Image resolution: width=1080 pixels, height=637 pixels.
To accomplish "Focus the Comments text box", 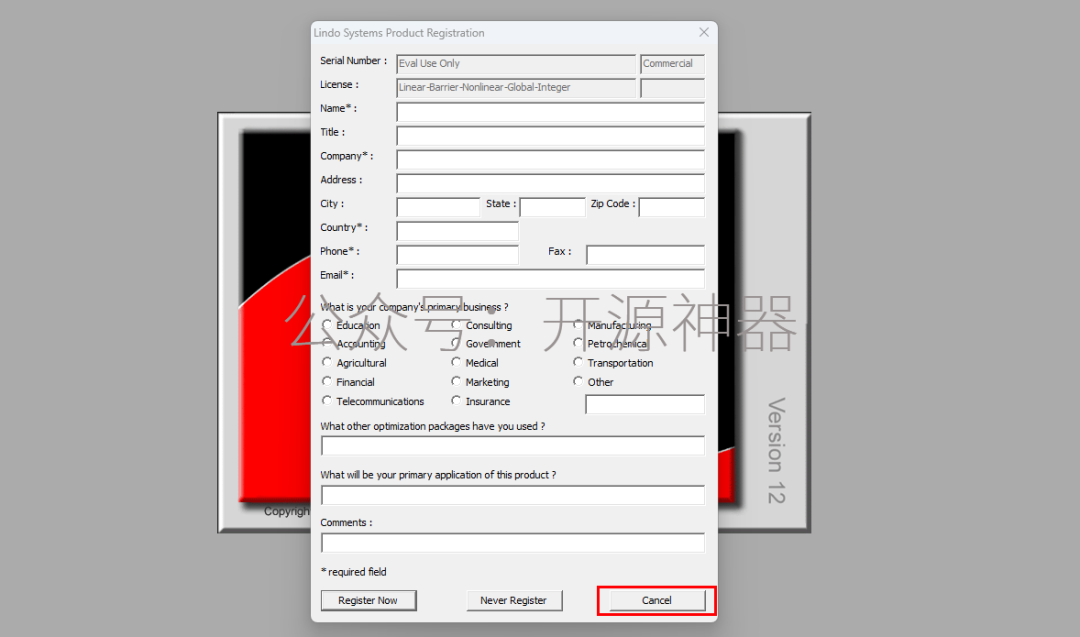I will pos(512,543).
